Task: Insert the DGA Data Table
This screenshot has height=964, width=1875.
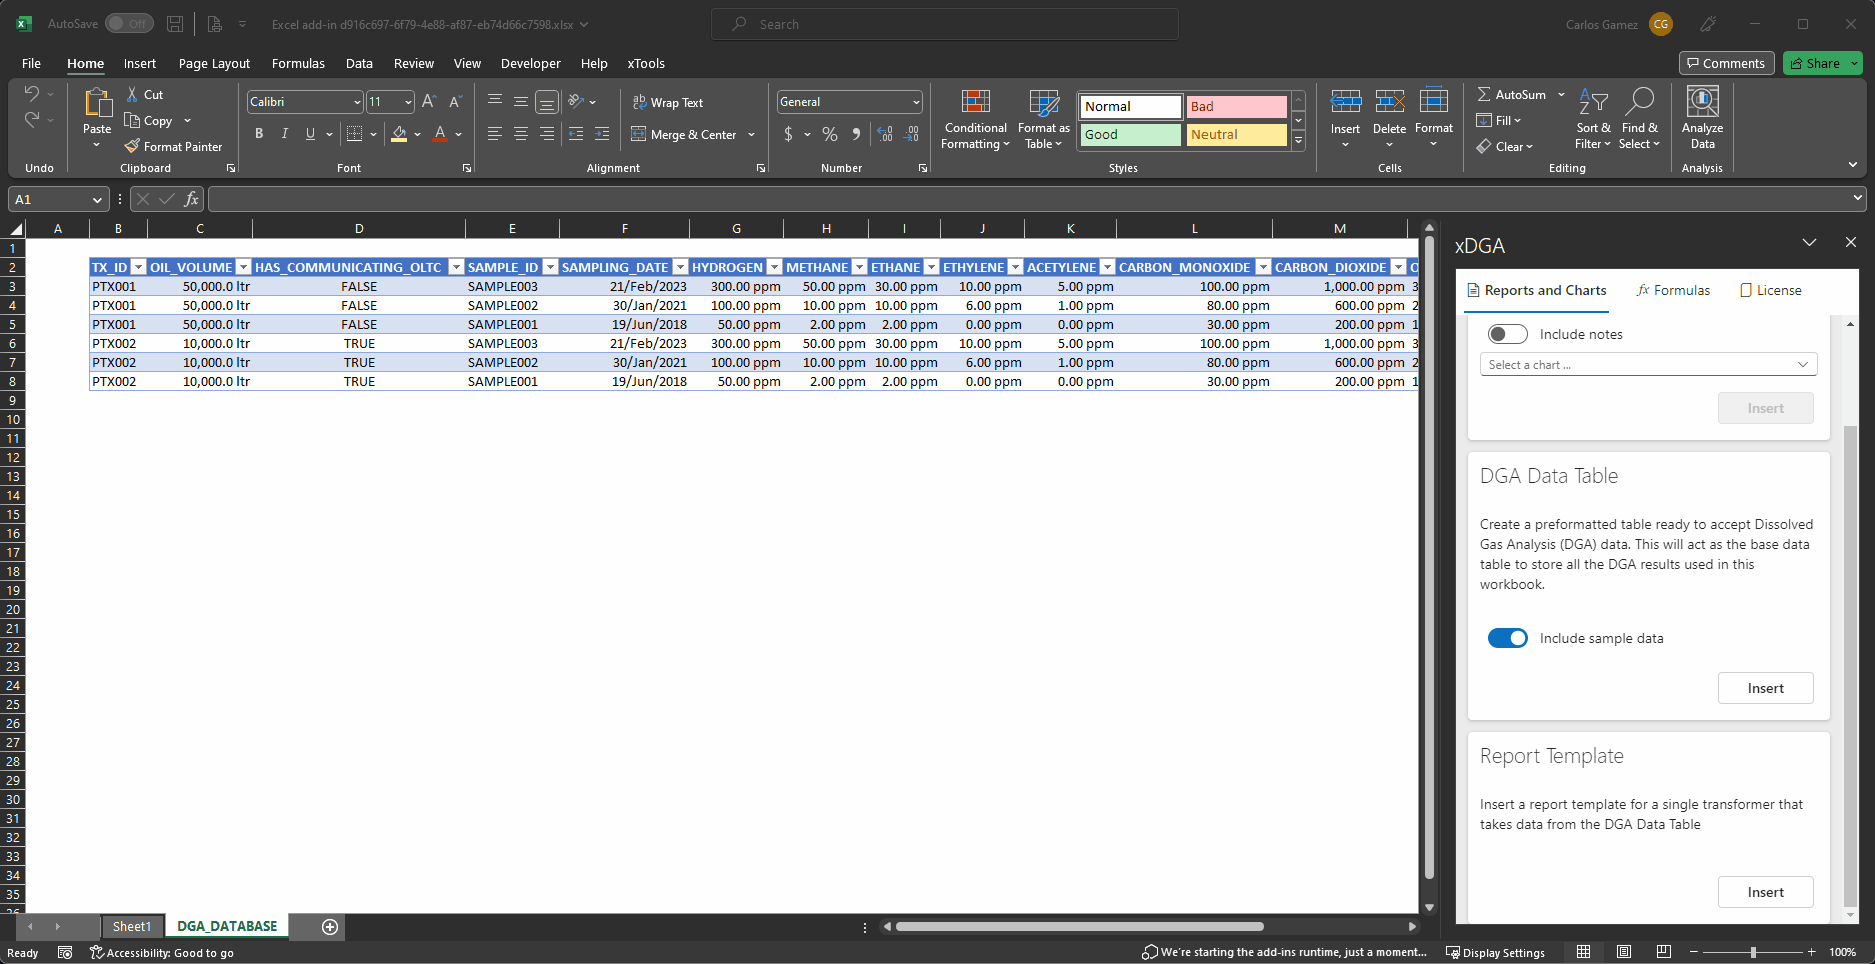Action: [x=1765, y=688]
